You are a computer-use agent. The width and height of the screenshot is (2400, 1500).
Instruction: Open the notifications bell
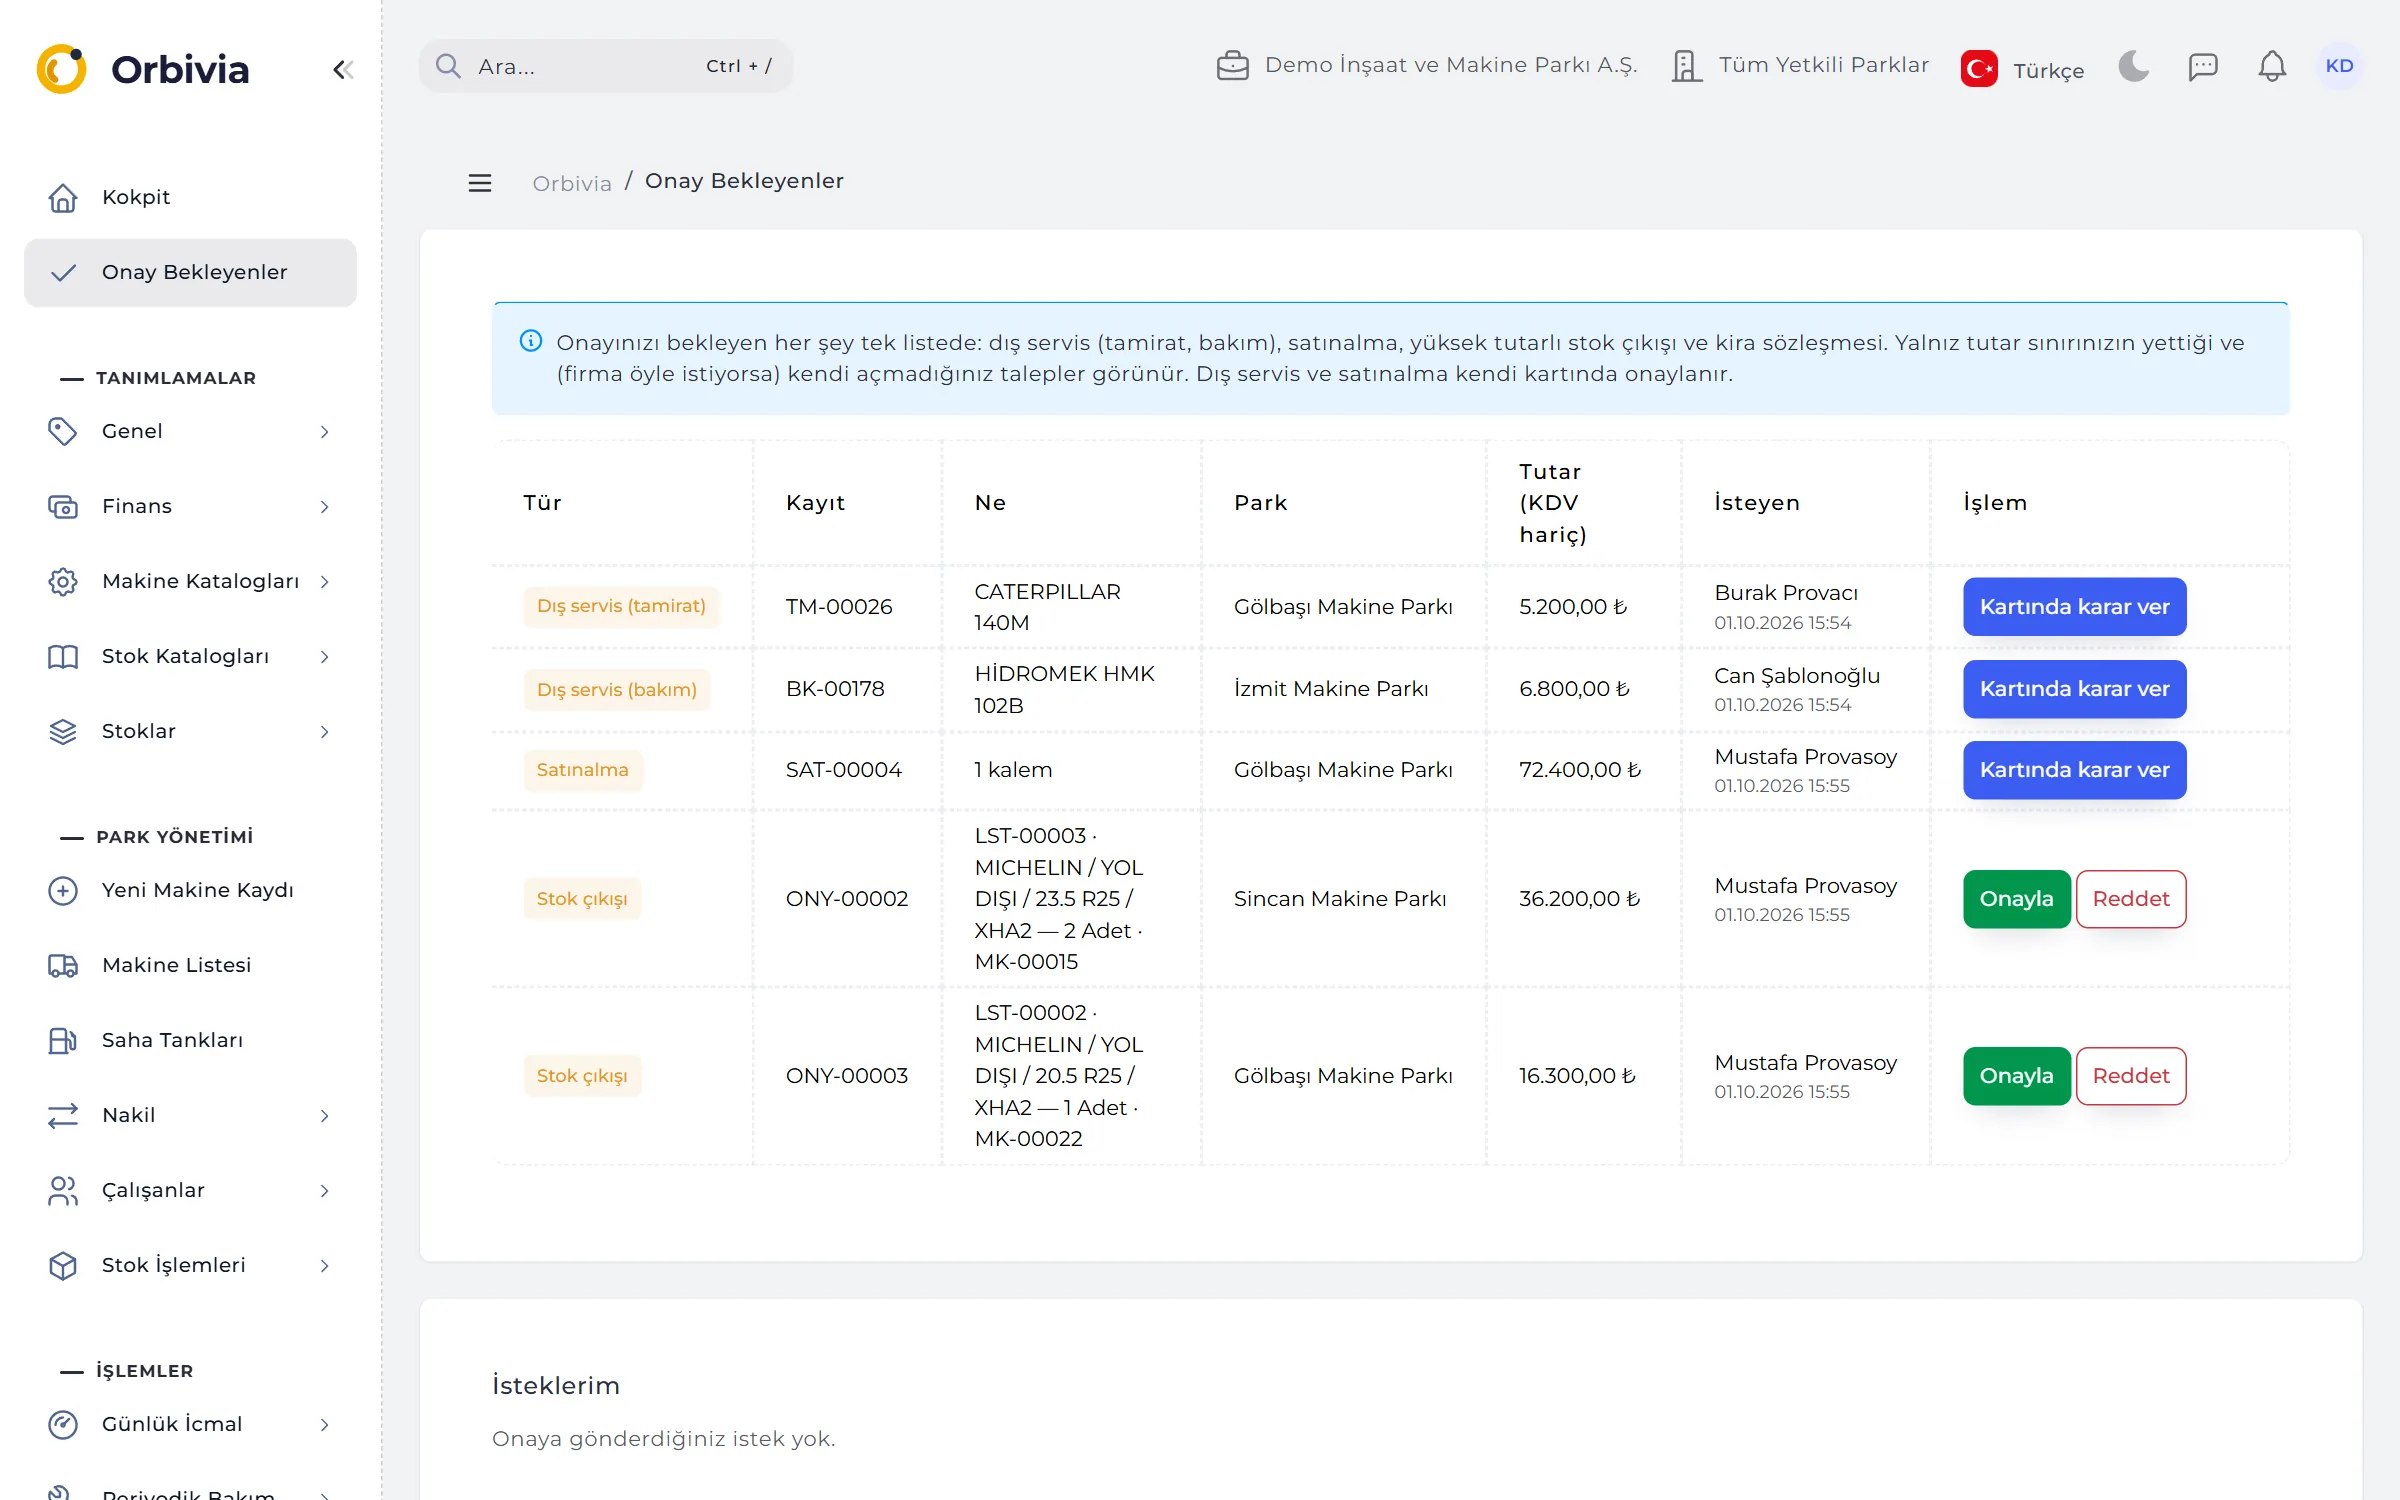(x=2272, y=67)
